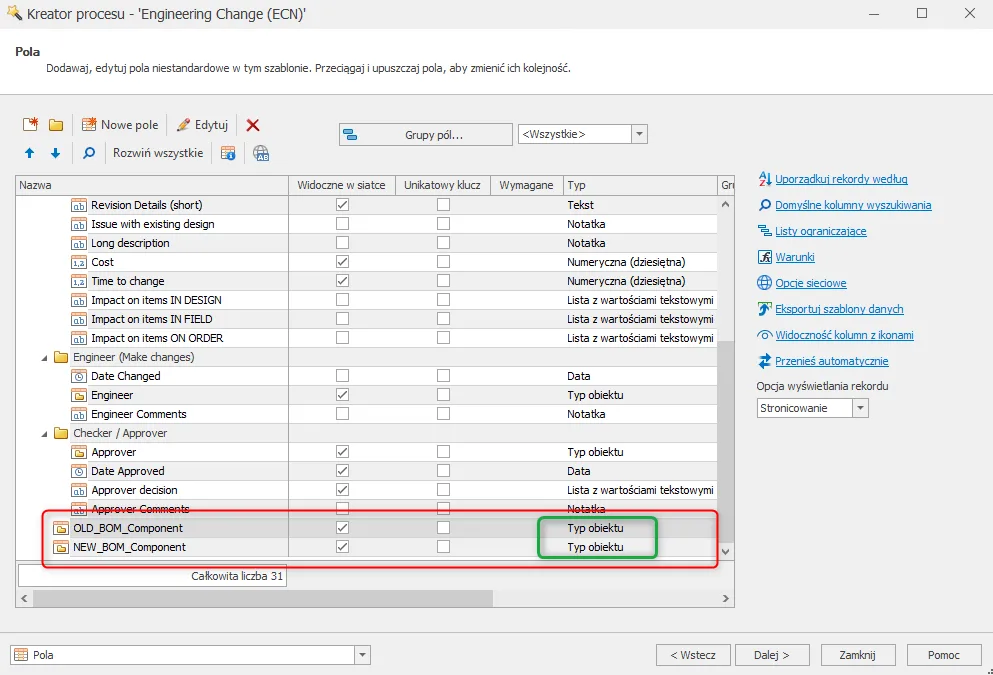Select the Engineer Comments row
993x675 pixels.
tap(366, 413)
